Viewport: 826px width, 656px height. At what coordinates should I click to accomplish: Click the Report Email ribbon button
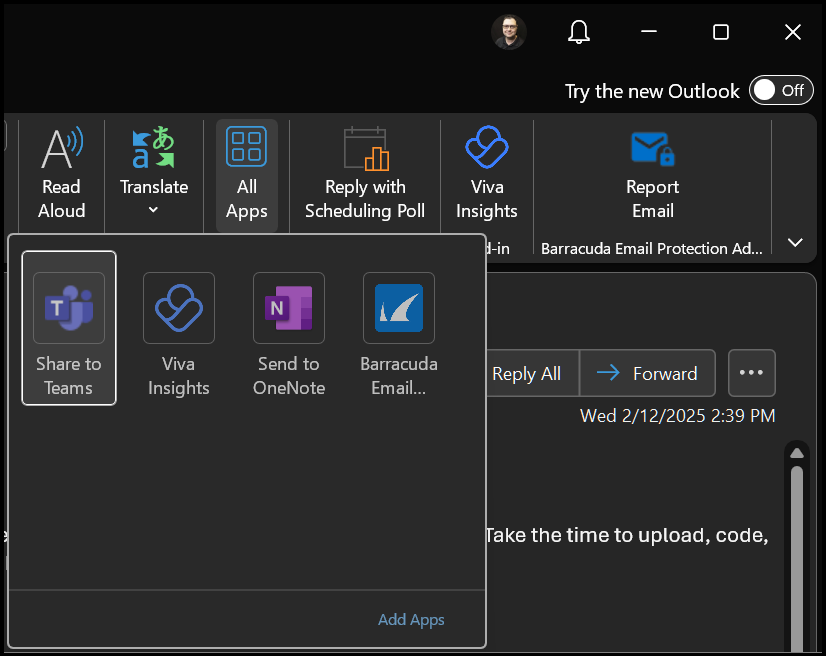click(x=653, y=174)
